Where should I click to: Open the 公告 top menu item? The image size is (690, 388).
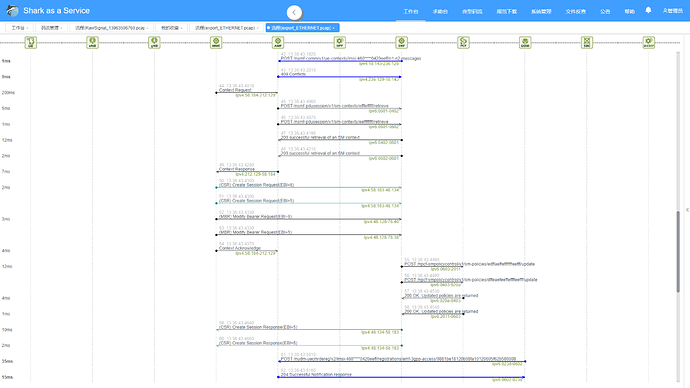(605, 11)
